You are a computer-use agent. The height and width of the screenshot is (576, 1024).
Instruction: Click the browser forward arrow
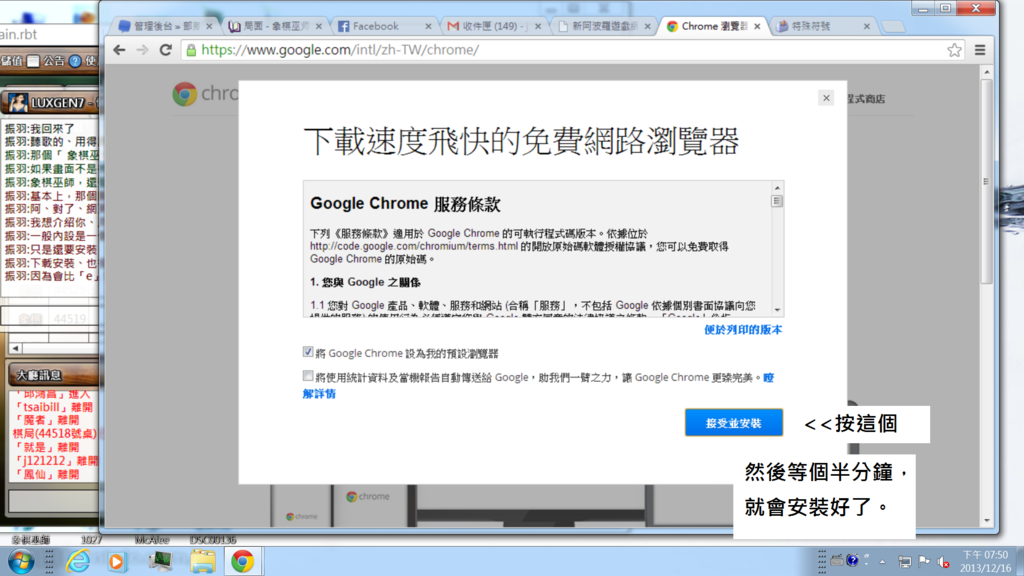(142, 50)
